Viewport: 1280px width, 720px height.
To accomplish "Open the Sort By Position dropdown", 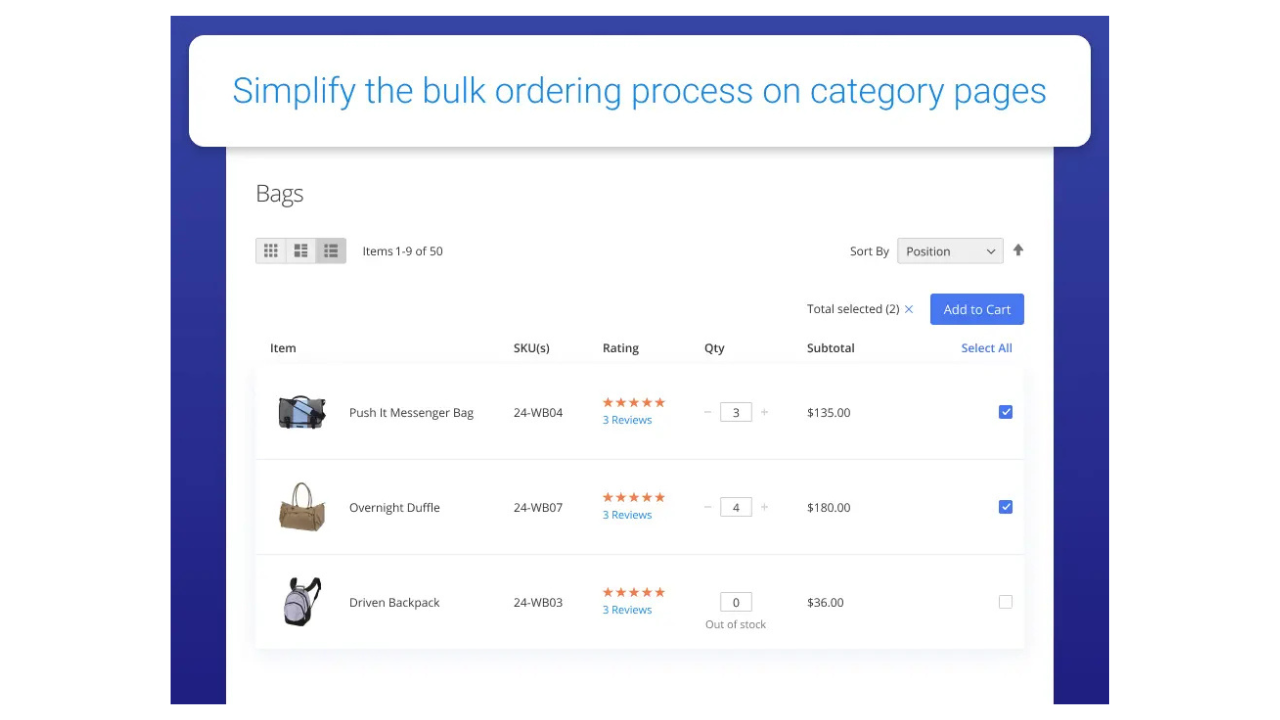I will (949, 251).
